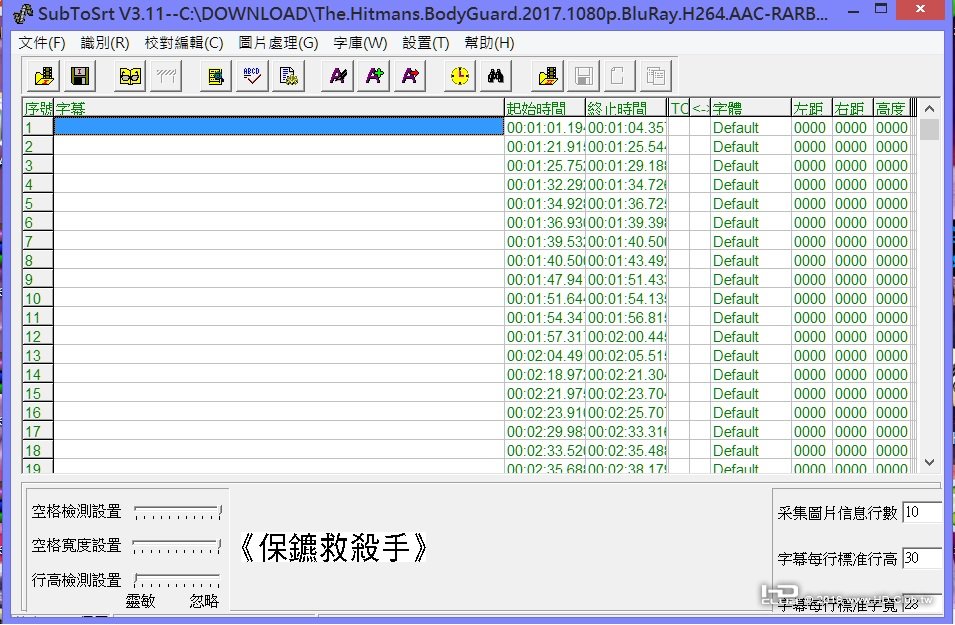This screenshot has height=625, width=955.
Task: Click the TC column header
Action: 679,108
